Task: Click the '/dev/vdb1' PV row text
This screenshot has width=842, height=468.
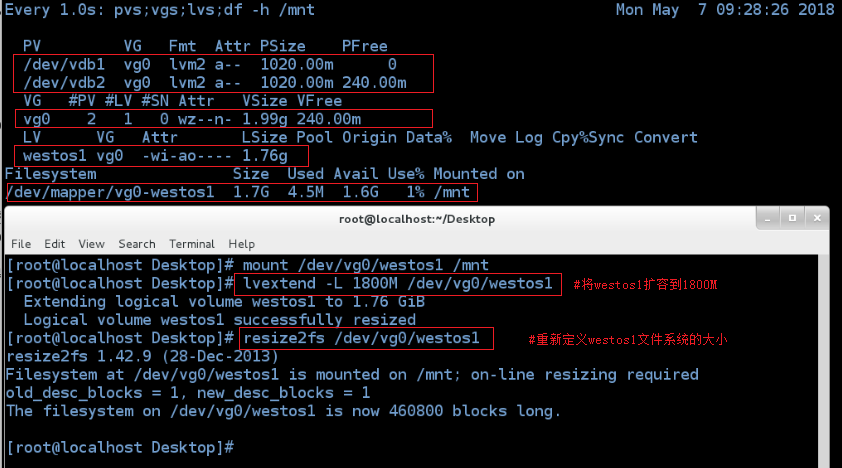Action: pyautogui.click(x=210, y=64)
